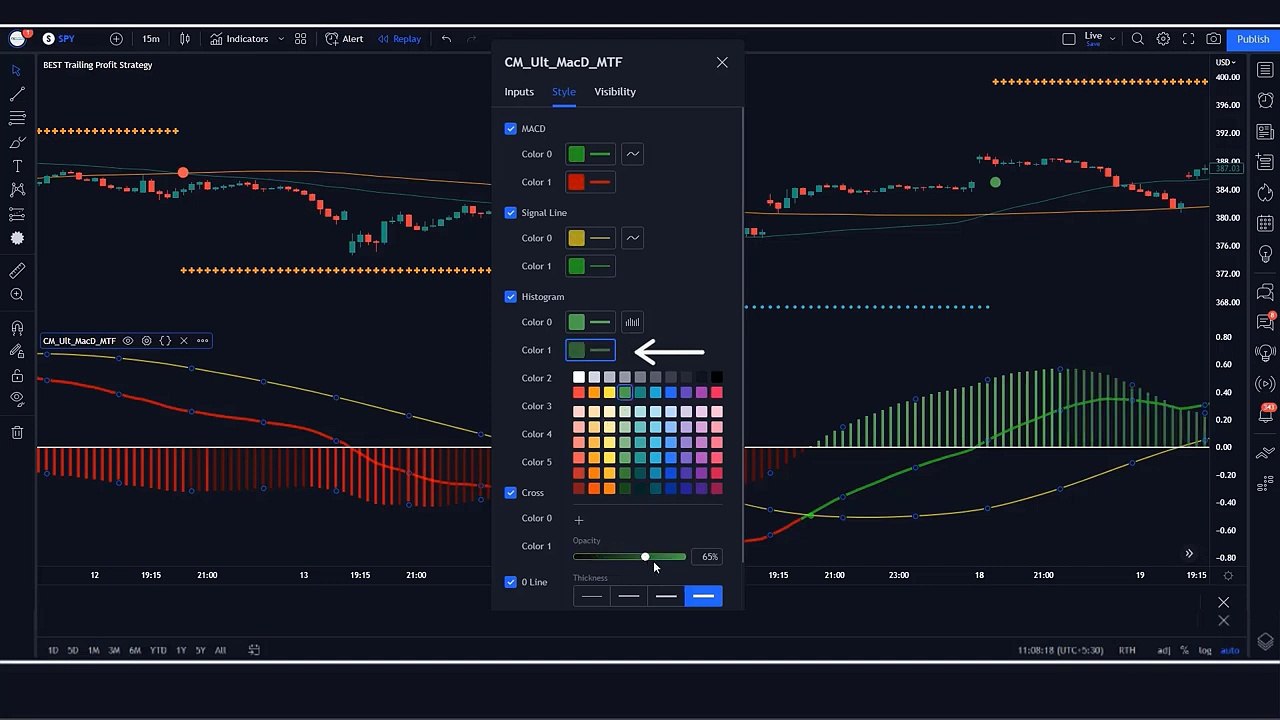Open the alerts clock icon in right sidebar
The width and height of the screenshot is (1280, 720).
[1265, 100]
